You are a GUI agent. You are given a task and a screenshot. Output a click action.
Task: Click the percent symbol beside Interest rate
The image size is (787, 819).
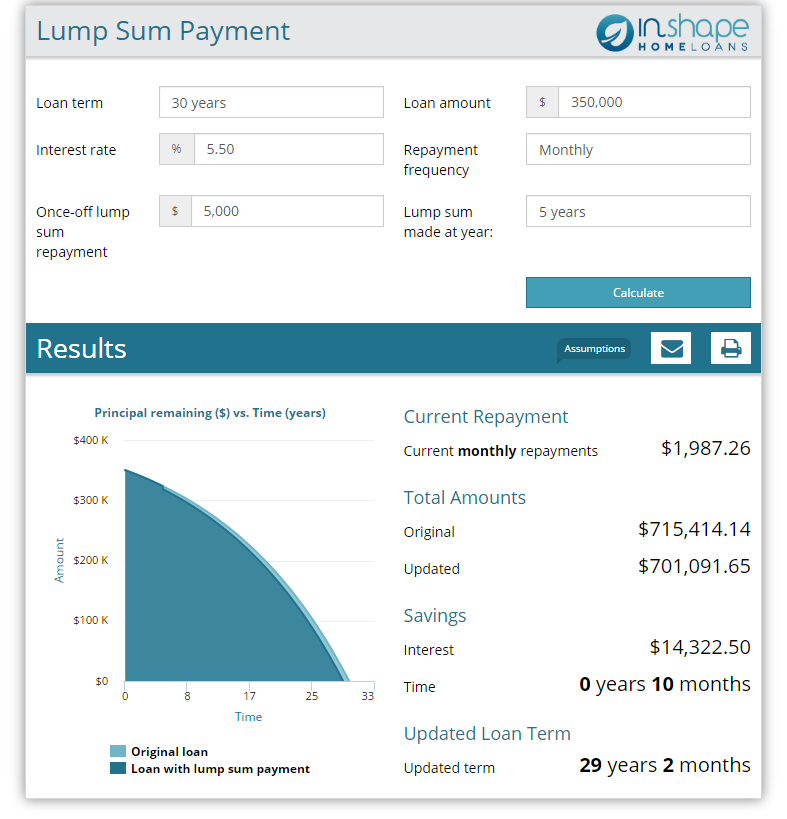pyautogui.click(x=176, y=149)
